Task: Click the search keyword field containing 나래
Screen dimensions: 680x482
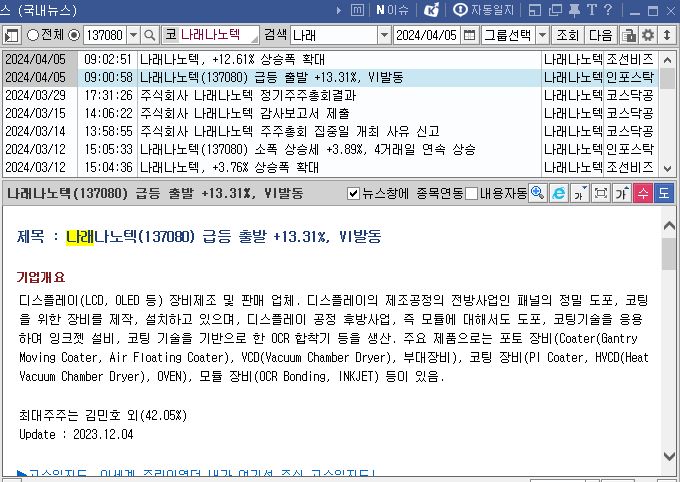Action: (x=334, y=35)
